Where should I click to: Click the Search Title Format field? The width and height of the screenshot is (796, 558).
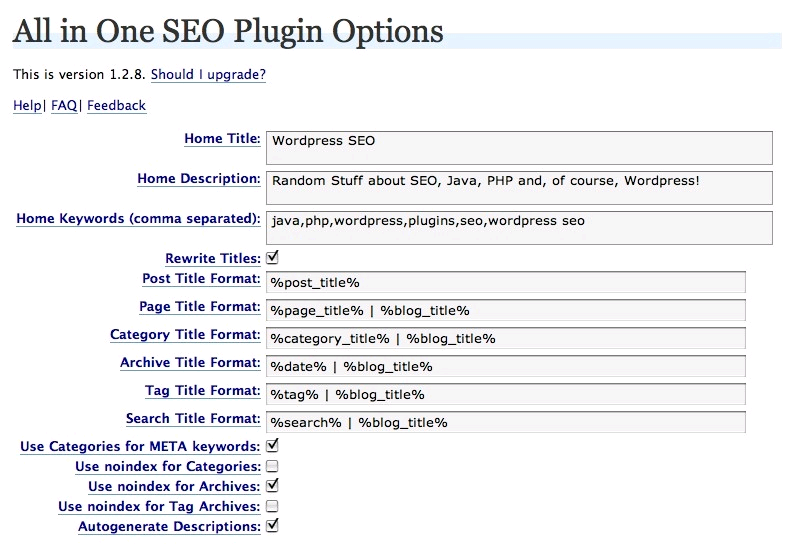click(505, 422)
